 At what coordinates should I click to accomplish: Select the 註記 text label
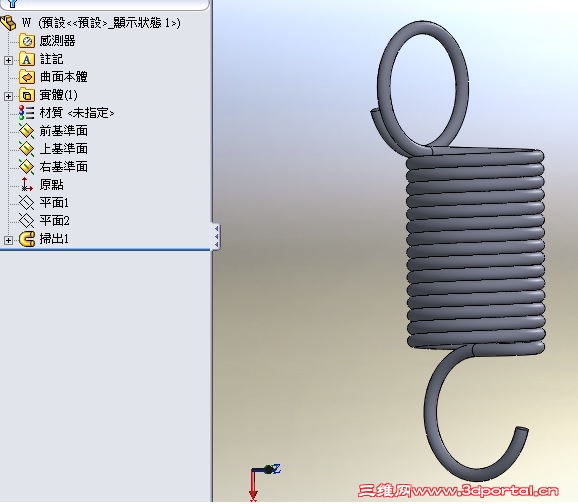tap(52, 59)
